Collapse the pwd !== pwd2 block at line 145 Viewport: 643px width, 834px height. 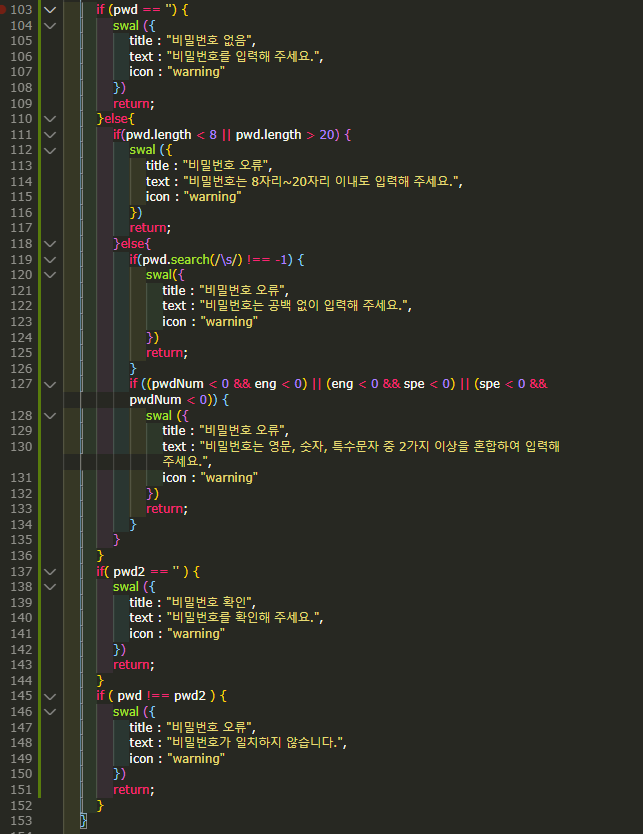(49, 696)
